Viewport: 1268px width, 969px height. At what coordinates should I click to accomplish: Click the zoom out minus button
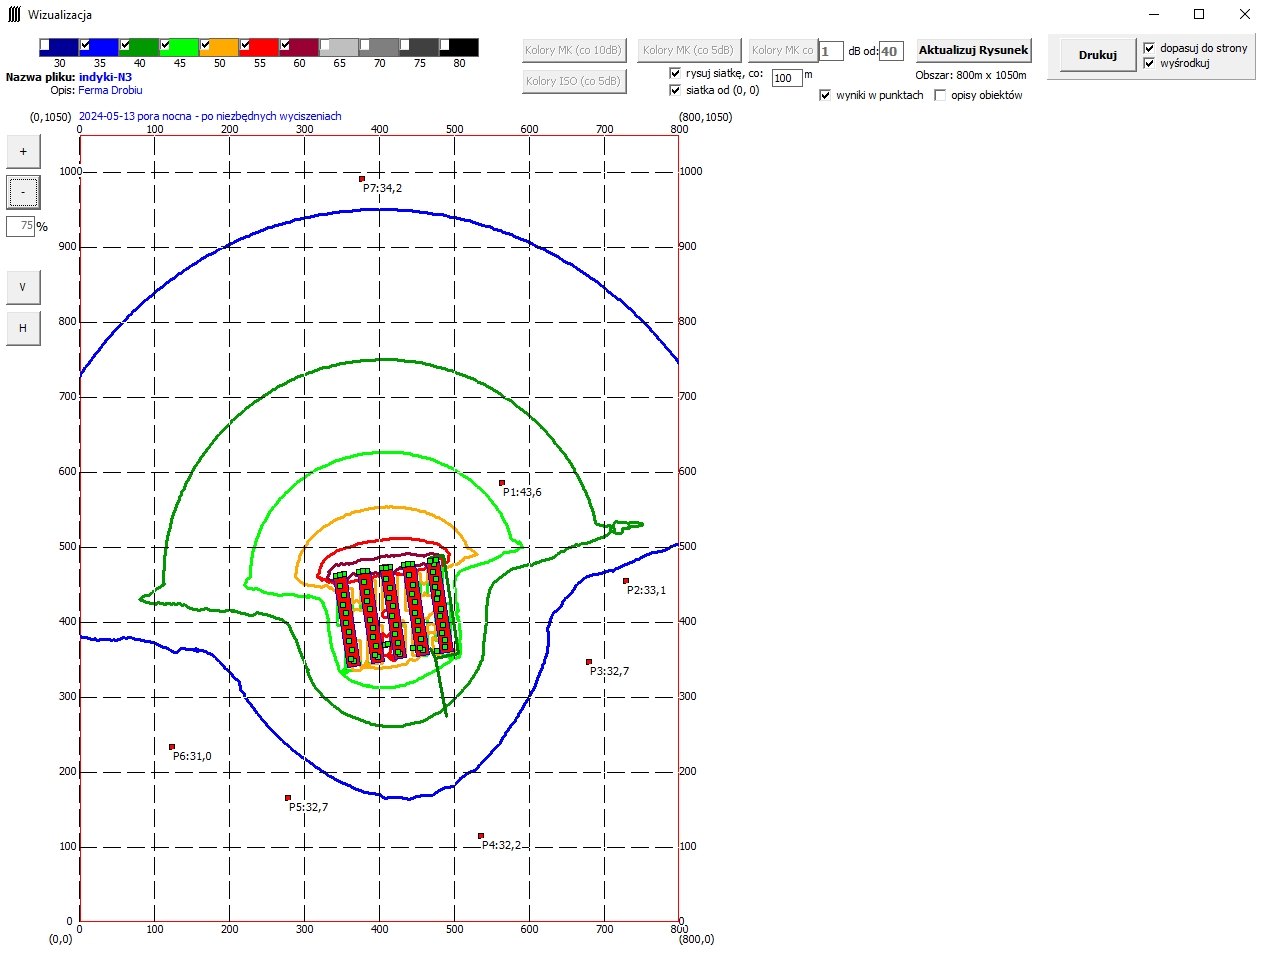(23, 192)
